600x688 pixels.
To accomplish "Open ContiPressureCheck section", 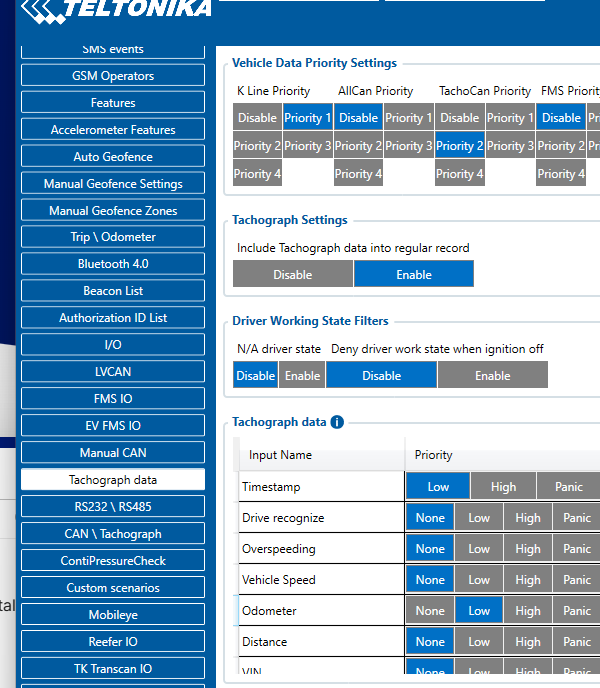I will pyautogui.click(x=113, y=560).
